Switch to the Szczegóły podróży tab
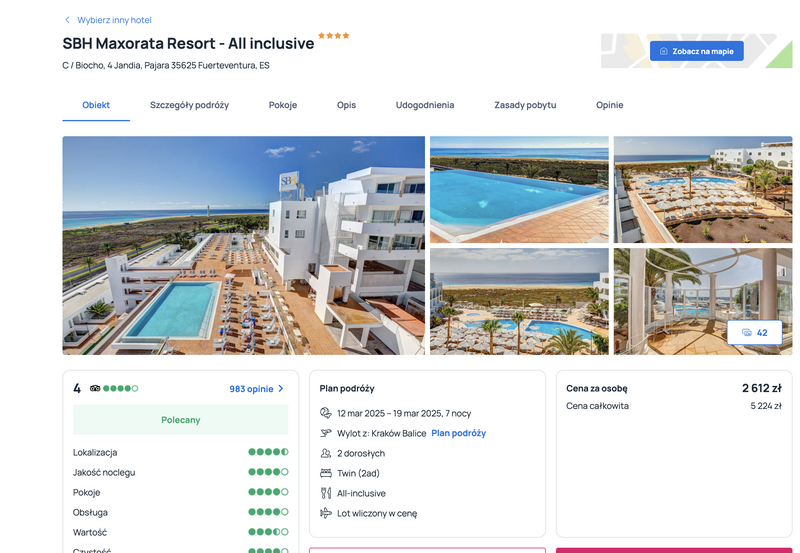Image resolution: width=800 pixels, height=553 pixels. pos(189,105)
